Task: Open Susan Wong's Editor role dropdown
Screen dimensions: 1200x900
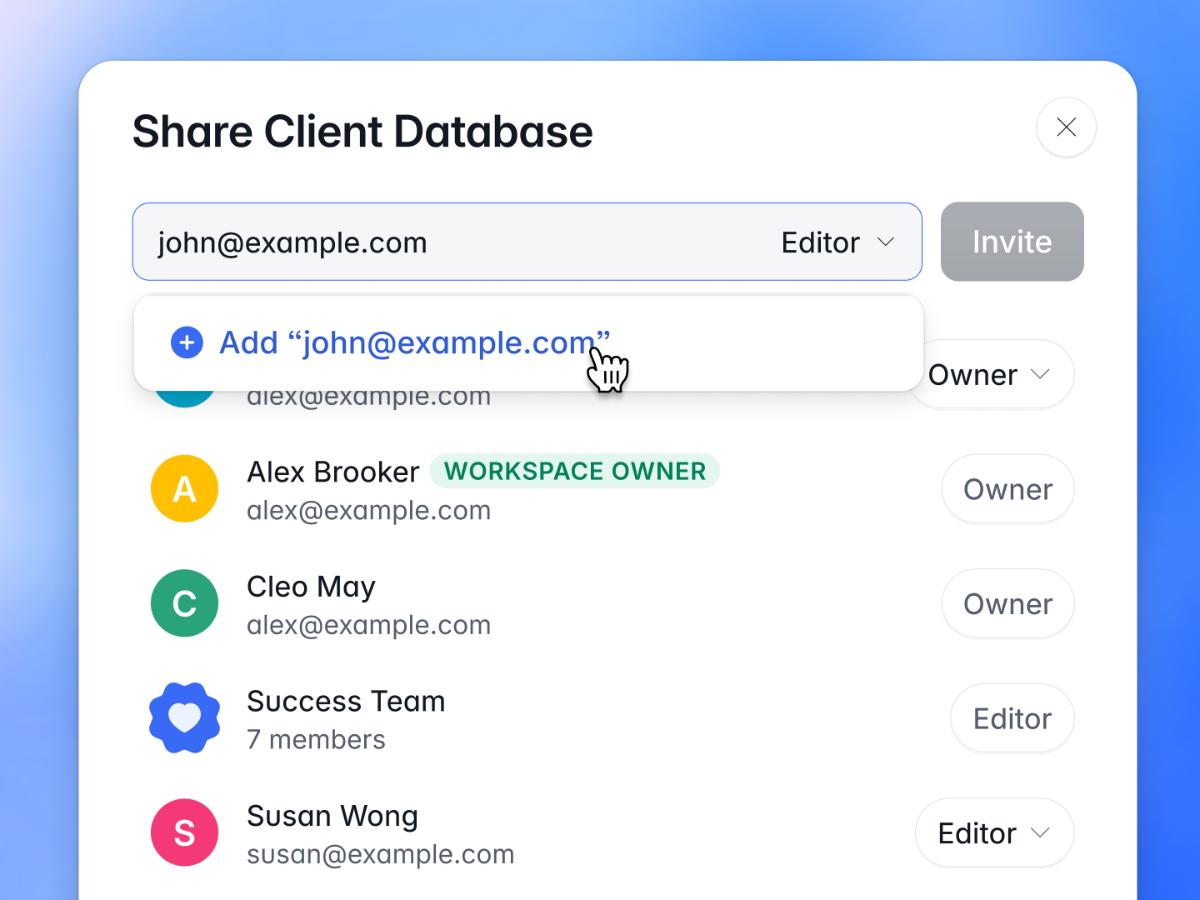Action: click(x=994, y=833)
